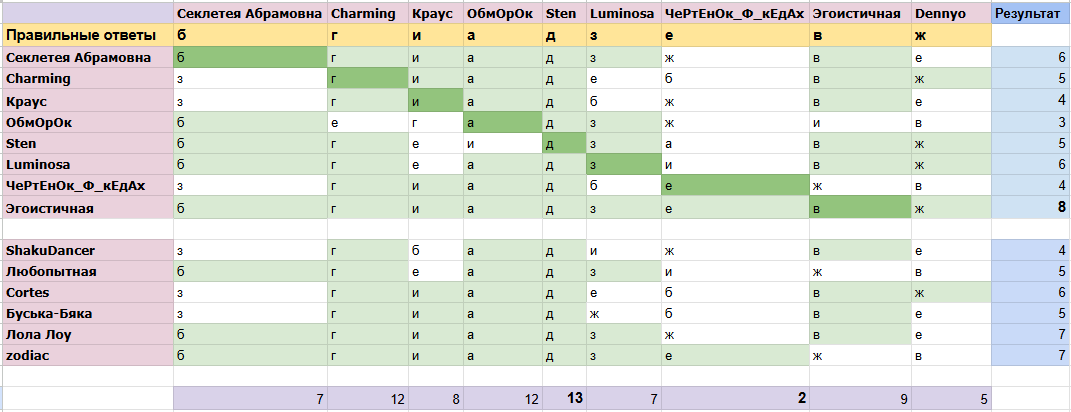The image size is (1071, 412).
Task: Click the "ОбмОрОк" column header
Action: point(499,14)
